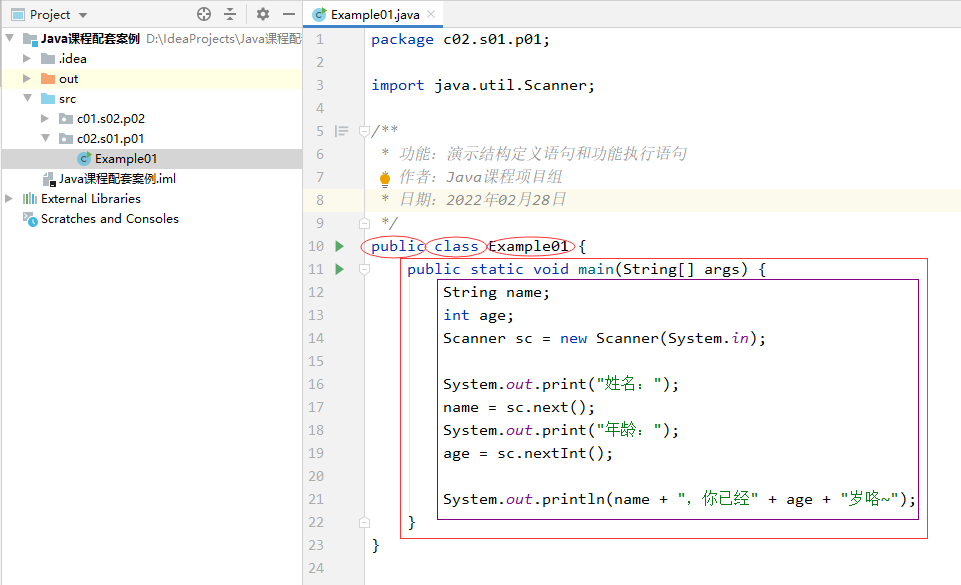Click the Example01 class icon in tree
Screen dimensions: 961x585
pos(84,159)
